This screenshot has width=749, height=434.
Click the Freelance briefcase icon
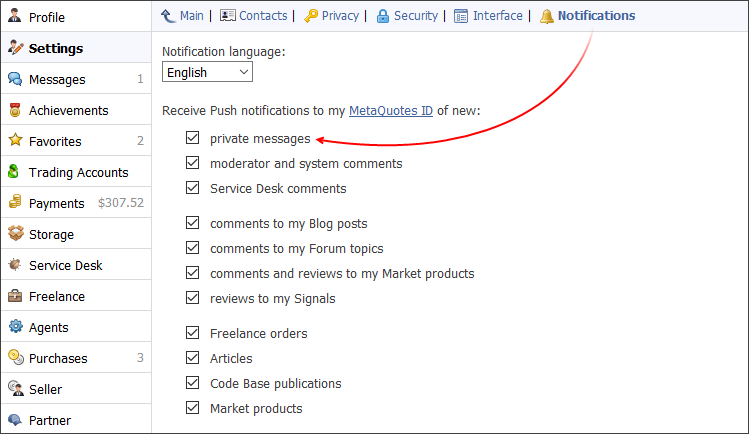(x=15, y=297)
